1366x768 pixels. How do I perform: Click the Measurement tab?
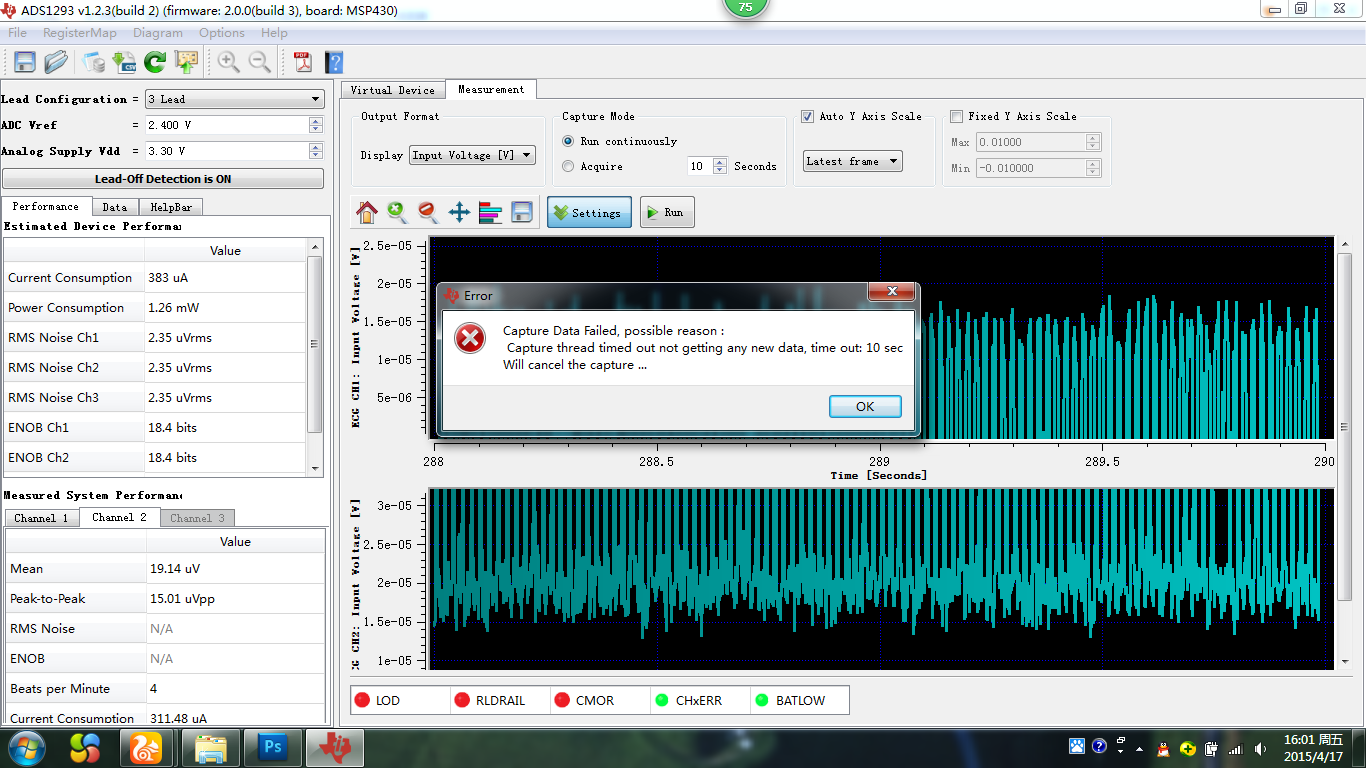click(491, 89)
